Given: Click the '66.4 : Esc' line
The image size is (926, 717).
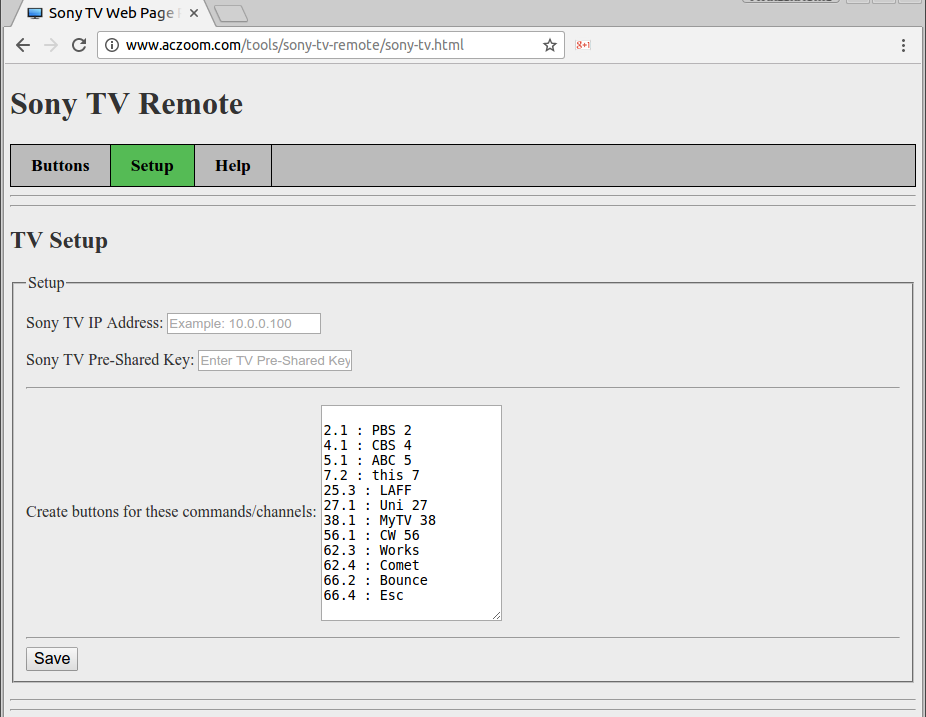Looking at the screenshot, I should 364,595.
